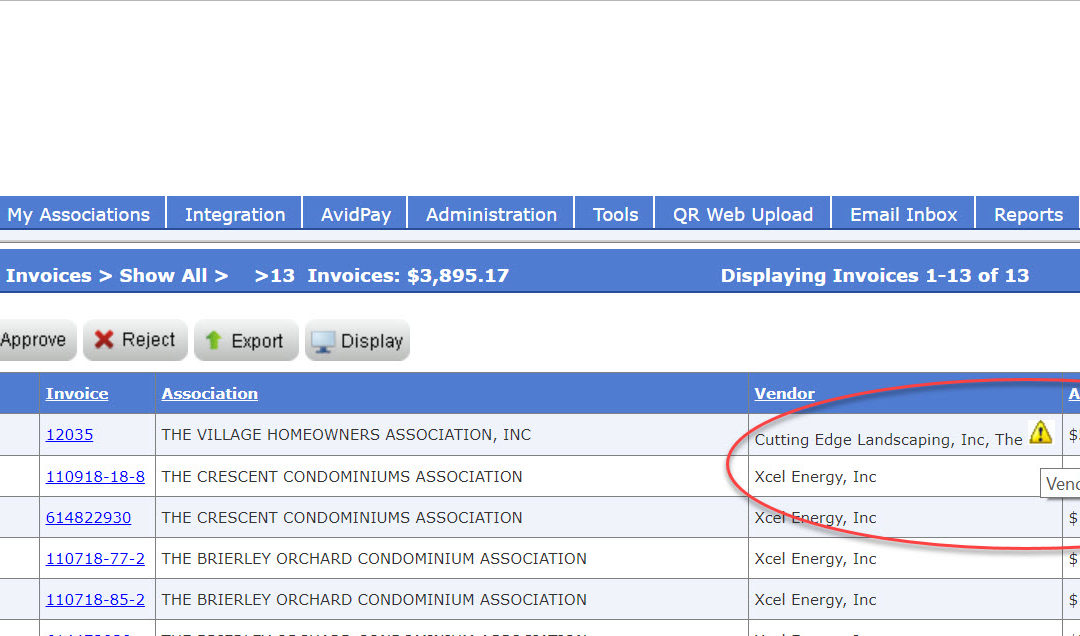1080x636 pixels.
Task: Navigate to the Reports tab
Action: point(1028,214)
